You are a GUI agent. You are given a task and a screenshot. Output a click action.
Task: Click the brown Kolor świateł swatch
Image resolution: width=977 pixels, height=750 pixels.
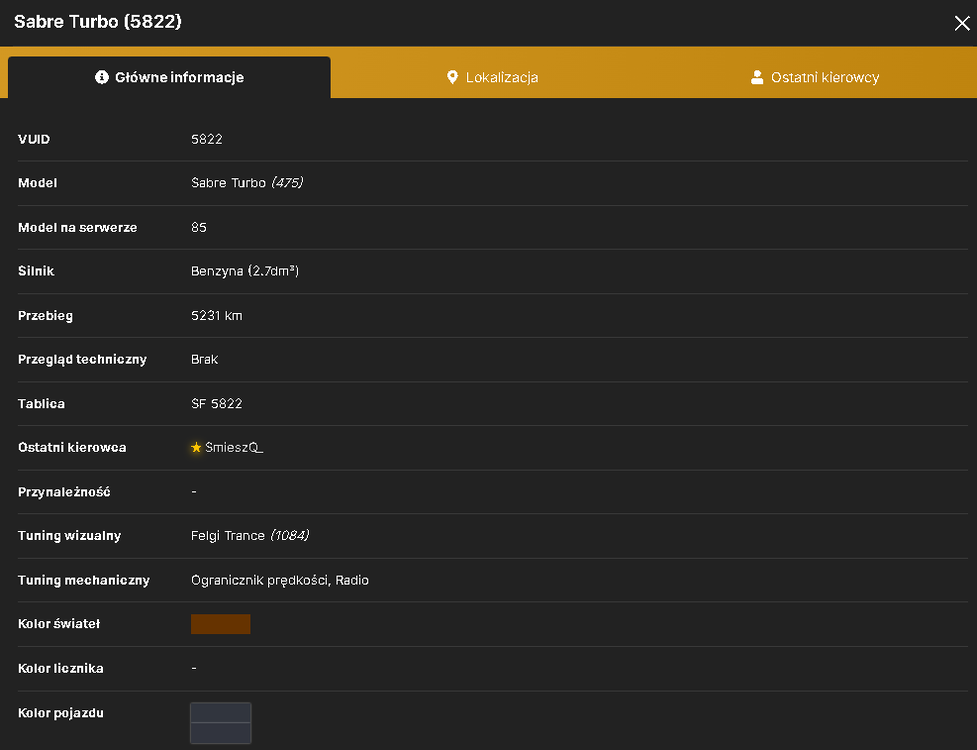point(221,624)
